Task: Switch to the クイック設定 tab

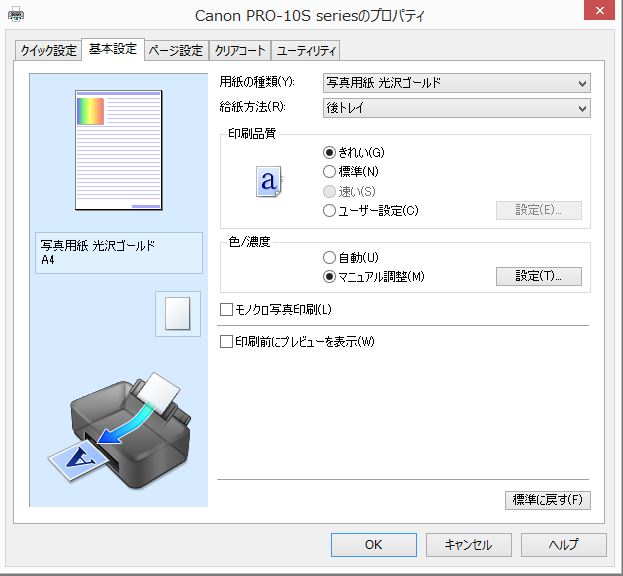Action: point(48,50)
